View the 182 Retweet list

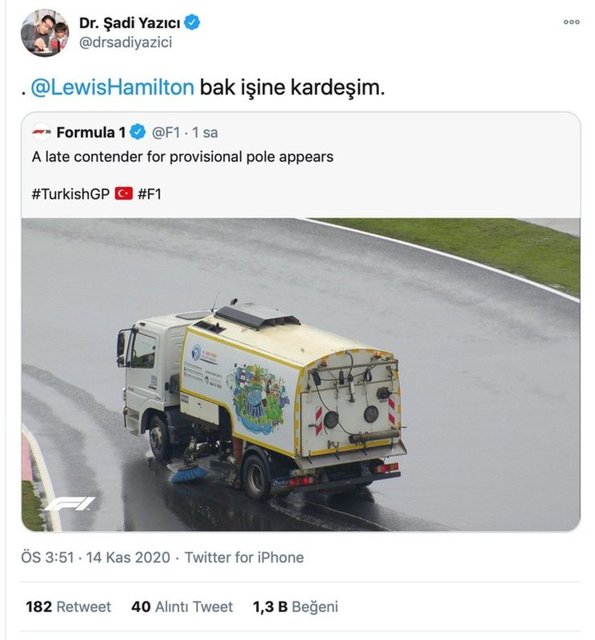coord(68,607)
